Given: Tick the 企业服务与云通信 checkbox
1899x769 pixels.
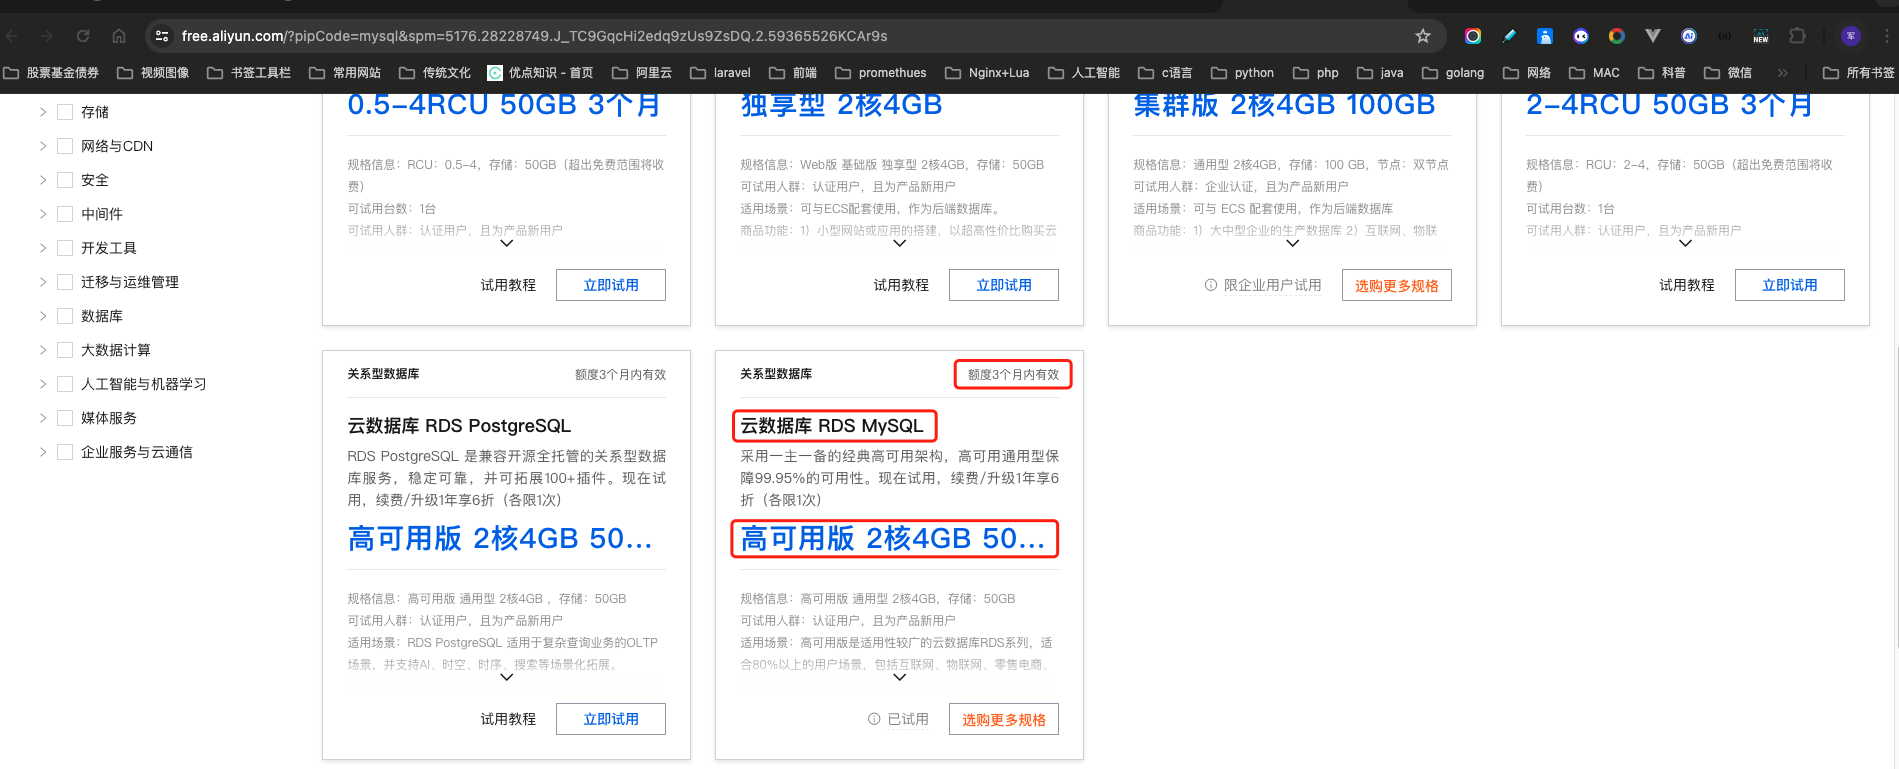Looking at the screenshot, I should coord(65,452).
